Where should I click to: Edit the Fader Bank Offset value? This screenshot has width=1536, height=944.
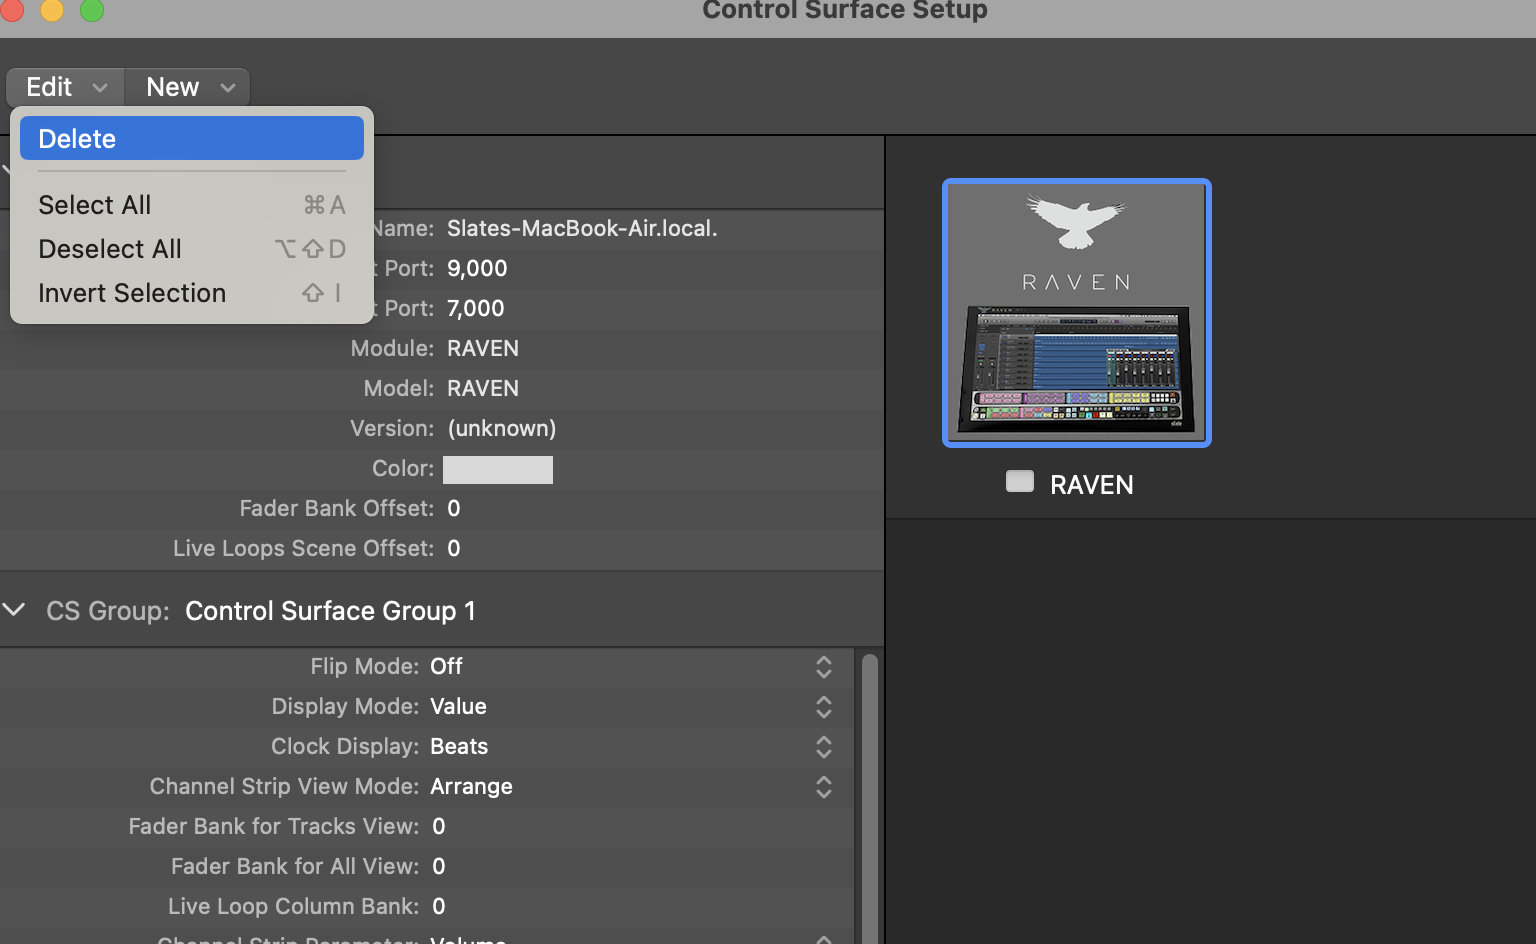point(454,509)
